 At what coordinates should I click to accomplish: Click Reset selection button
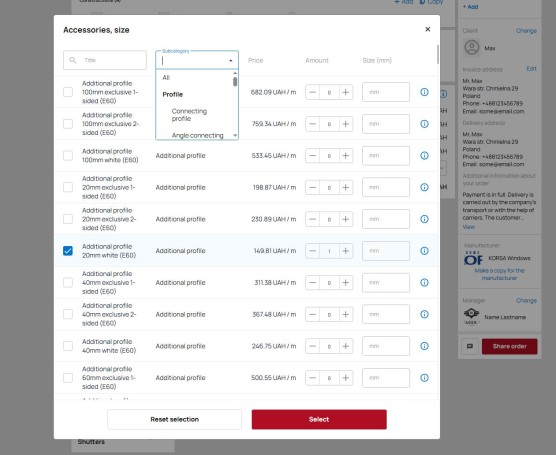click(x=174, y=420)
